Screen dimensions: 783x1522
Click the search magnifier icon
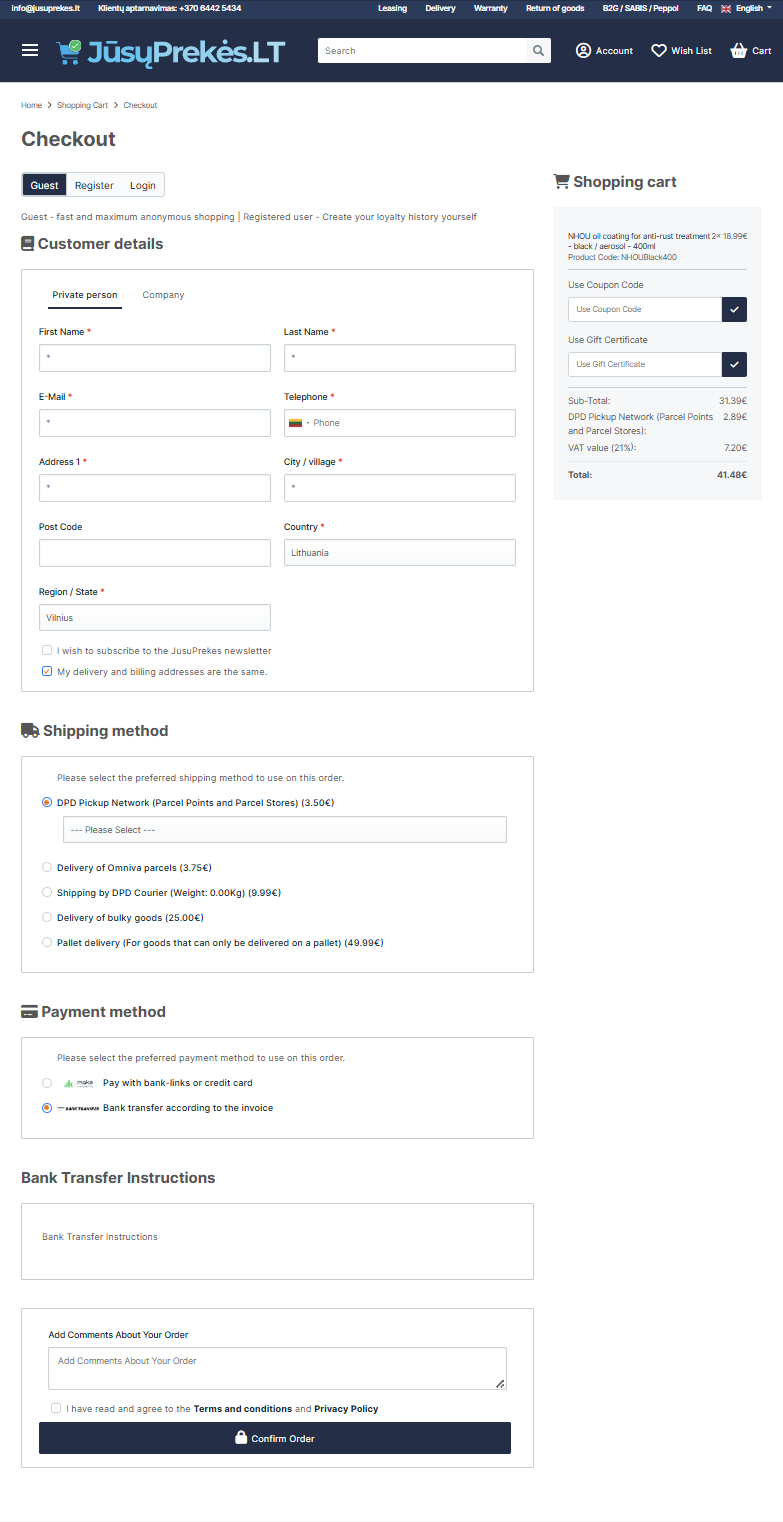point(538,51)
